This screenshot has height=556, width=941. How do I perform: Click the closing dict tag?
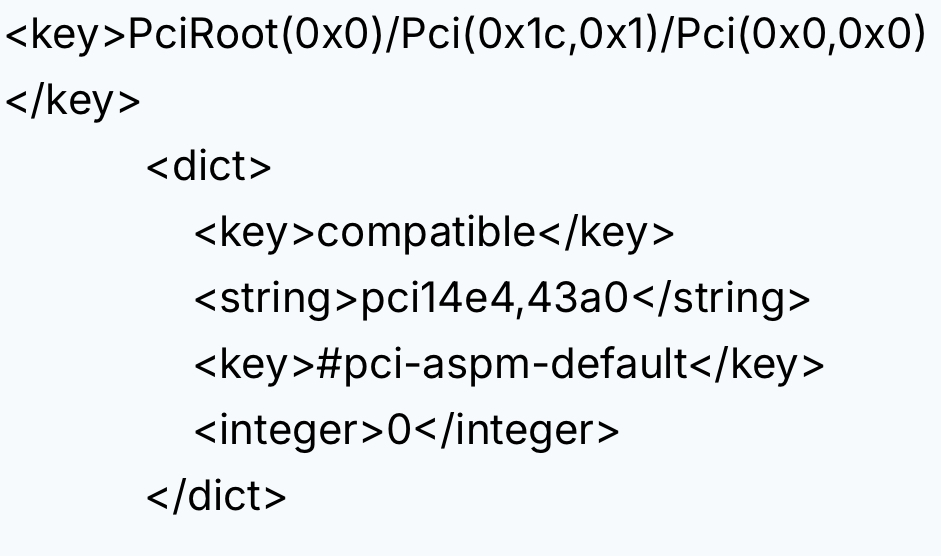point(216,496)
